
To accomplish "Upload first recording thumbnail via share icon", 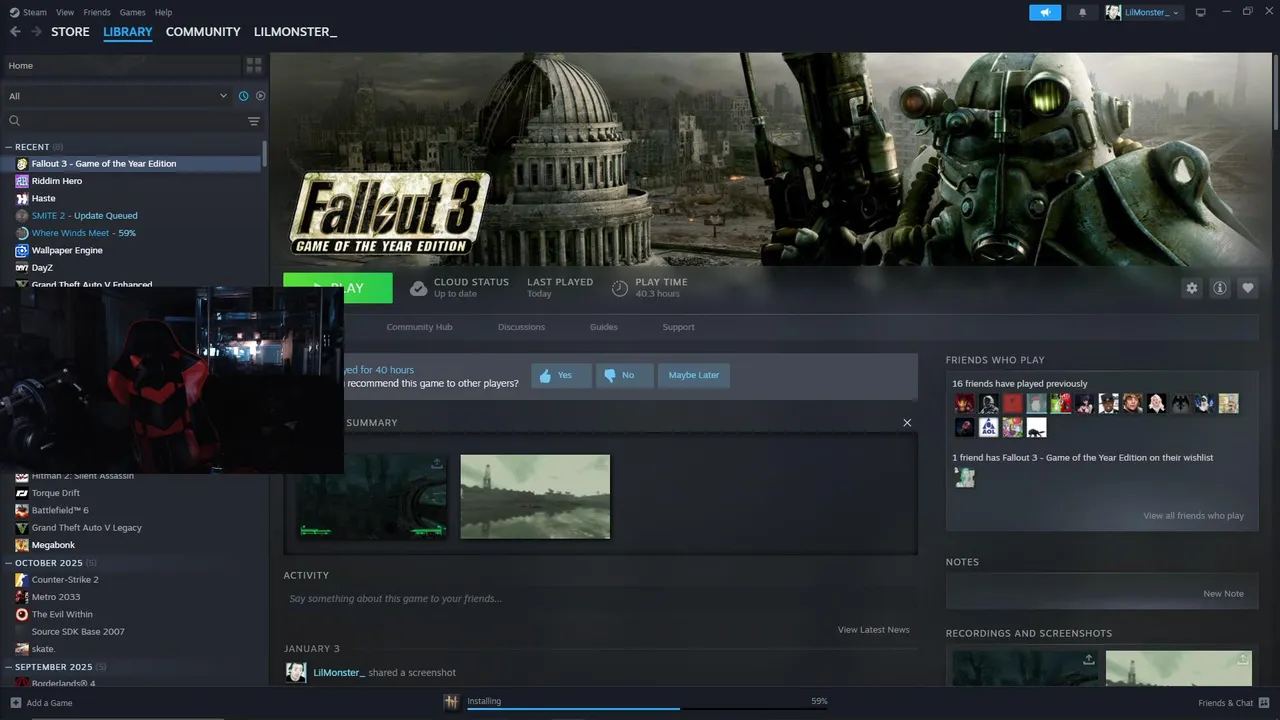I will (1088, 659).
